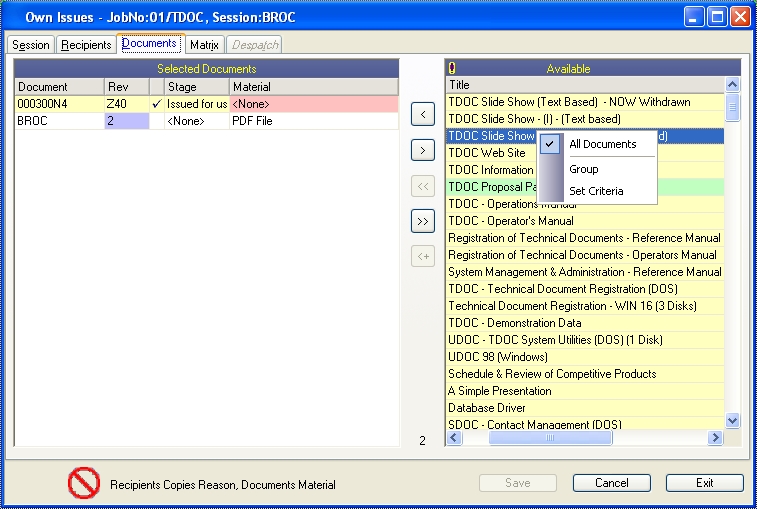The image size is (757, 509).
Task: Close the Own Issues window
Action: click(x=740, y=17)
